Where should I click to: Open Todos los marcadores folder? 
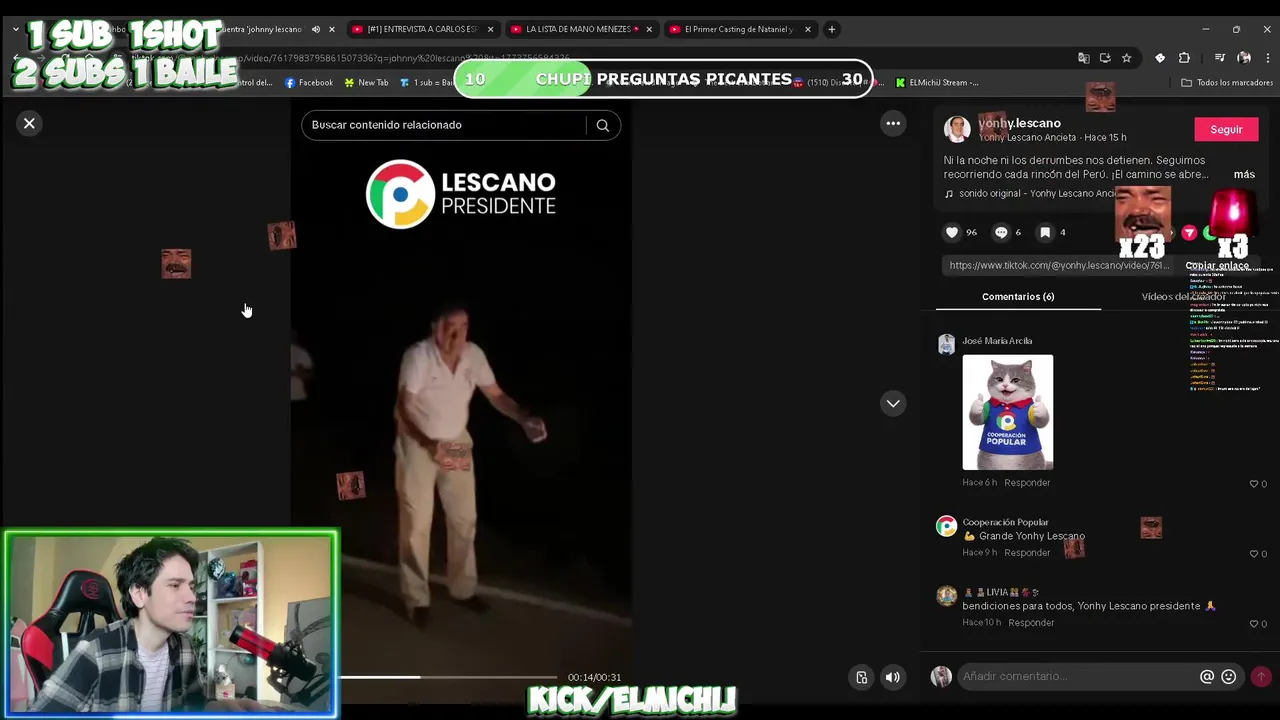1227,82
